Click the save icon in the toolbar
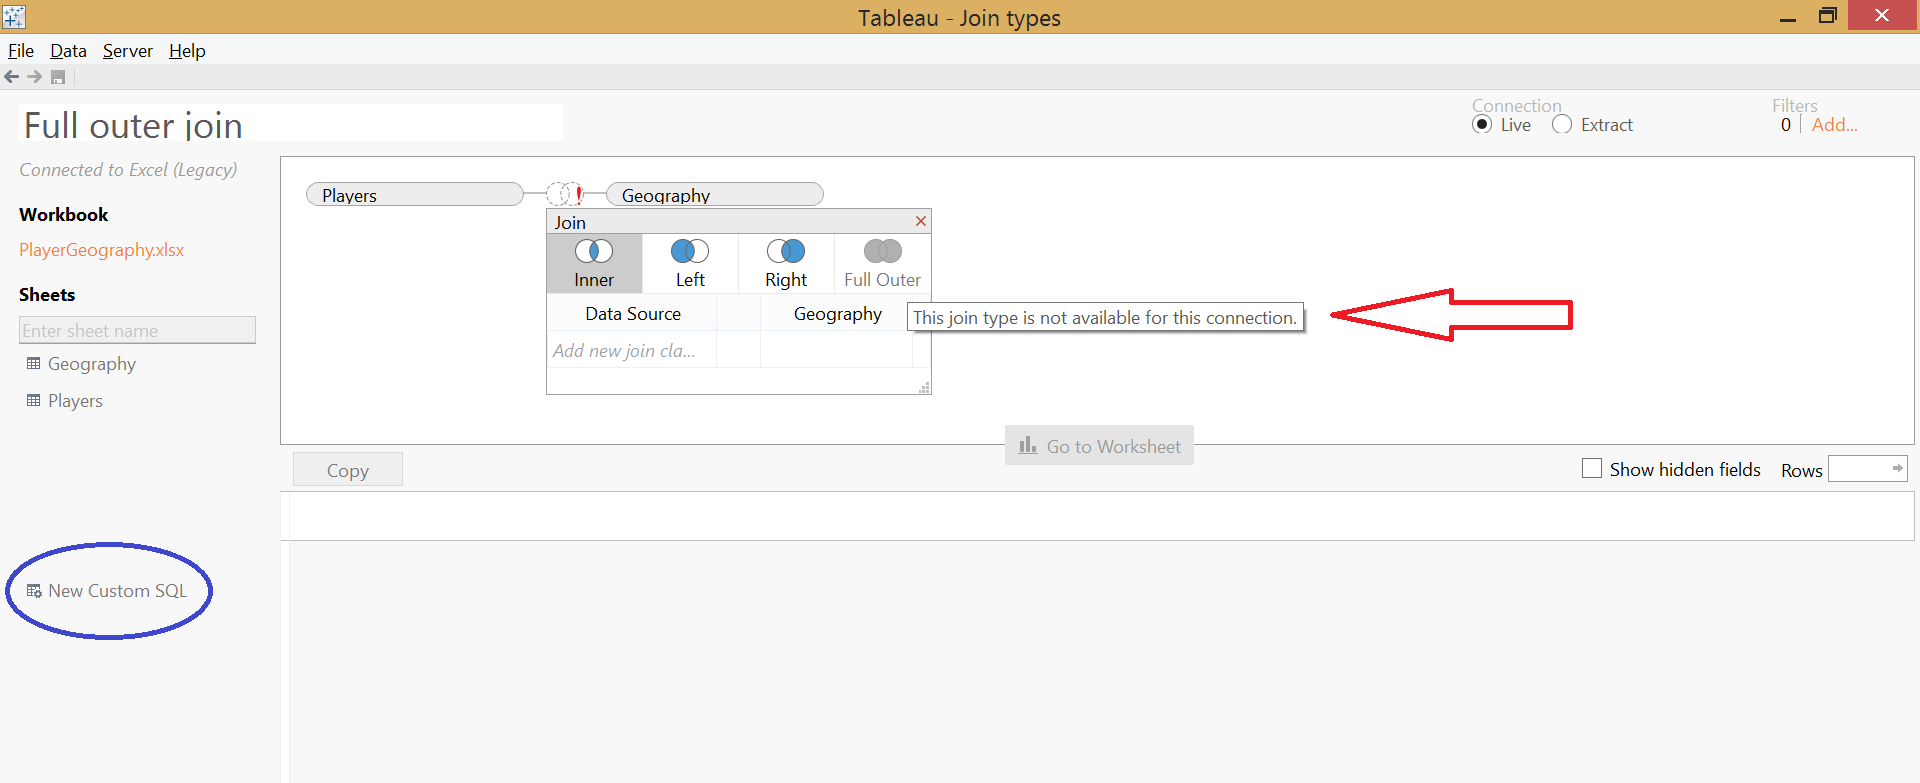The image size is (1920, 783). 58,77
